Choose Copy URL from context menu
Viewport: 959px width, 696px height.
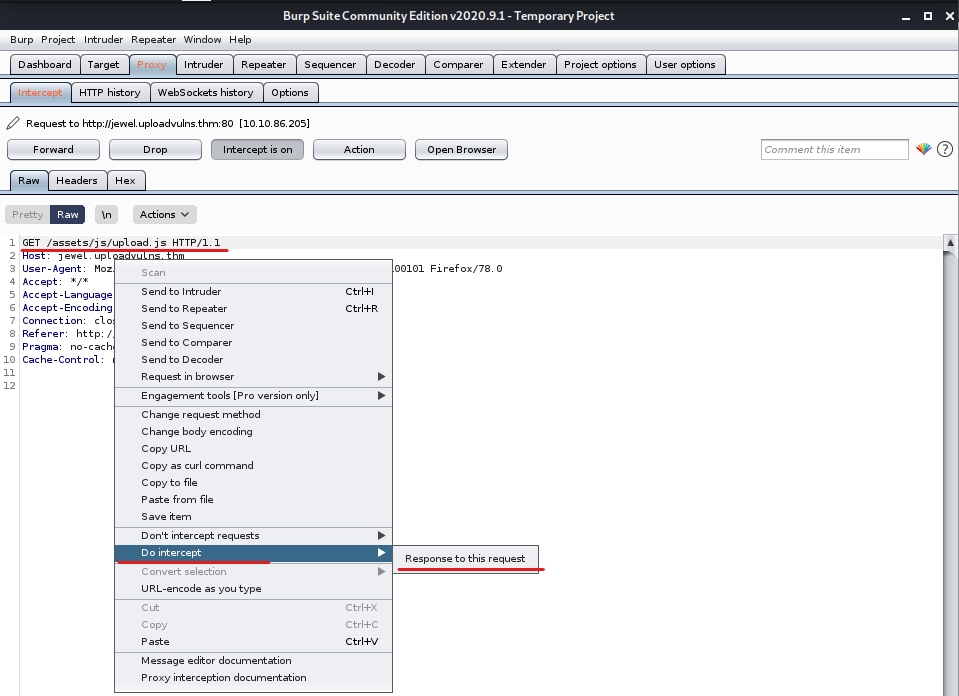click(253, 448)
